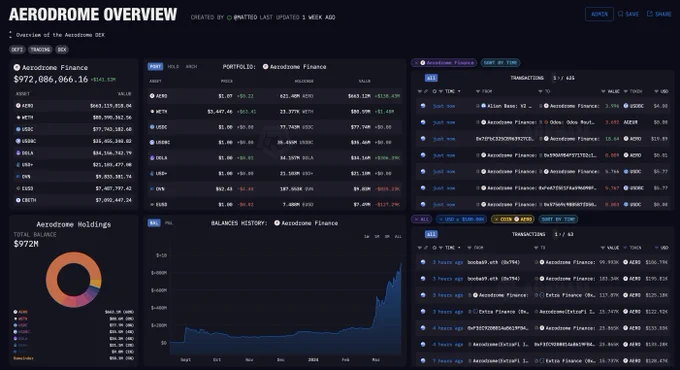Click the link icon in the upper transactions header

click(x=426, y=92)
